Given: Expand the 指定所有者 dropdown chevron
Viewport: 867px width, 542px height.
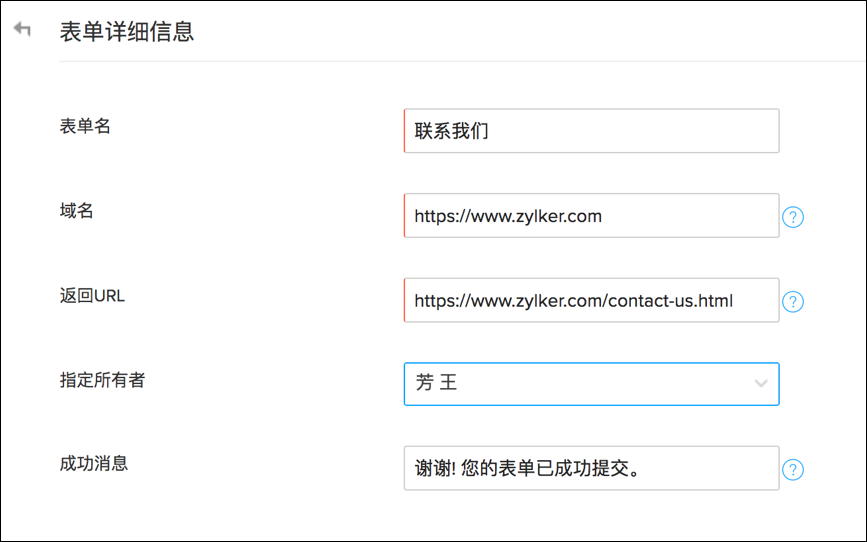Looking at the screenshot, I should (x=761, y=383).
